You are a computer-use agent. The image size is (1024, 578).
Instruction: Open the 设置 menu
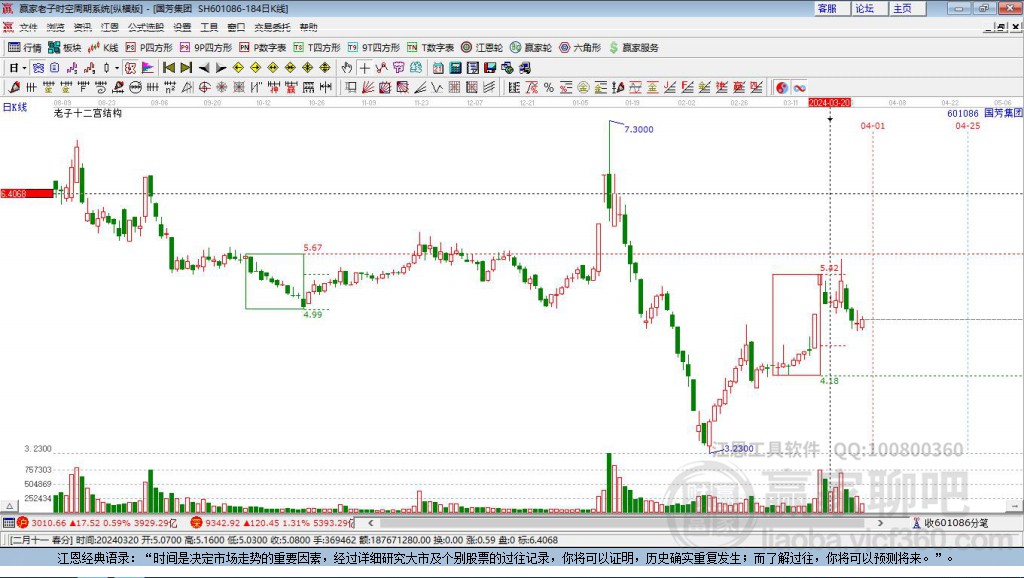click(182, 27)
